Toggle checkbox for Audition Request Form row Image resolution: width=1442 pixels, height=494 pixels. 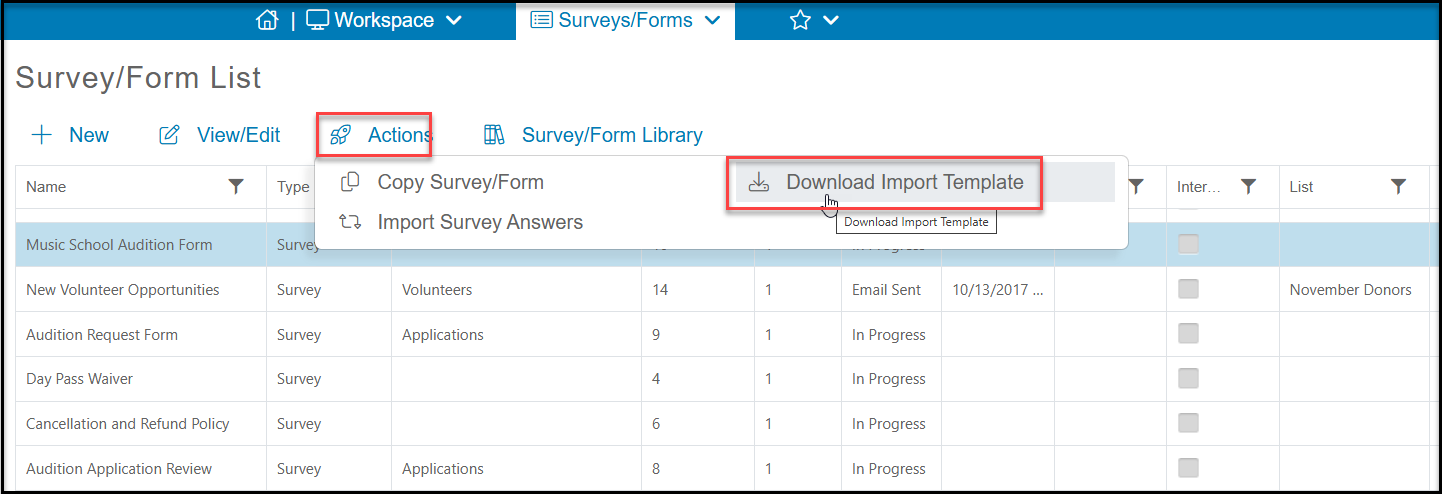1188,334
